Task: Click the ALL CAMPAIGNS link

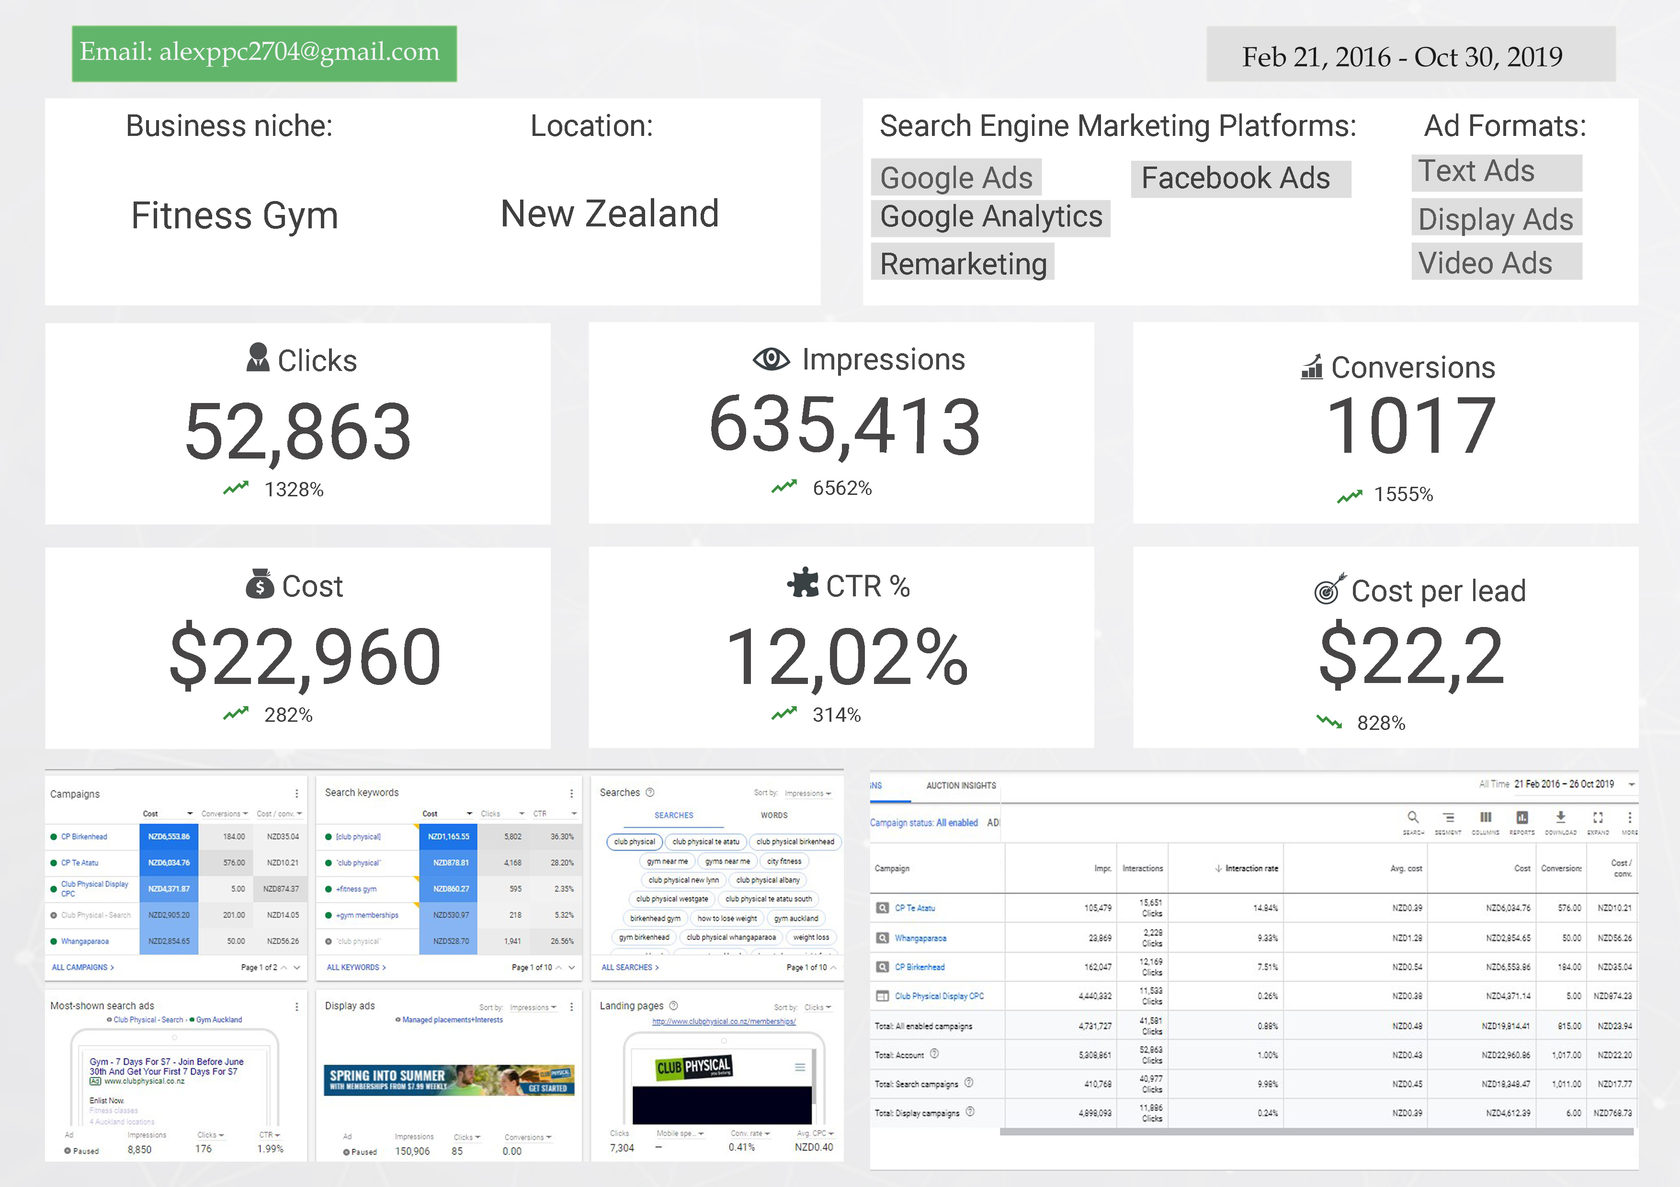Action: click(x=83, y=968)
